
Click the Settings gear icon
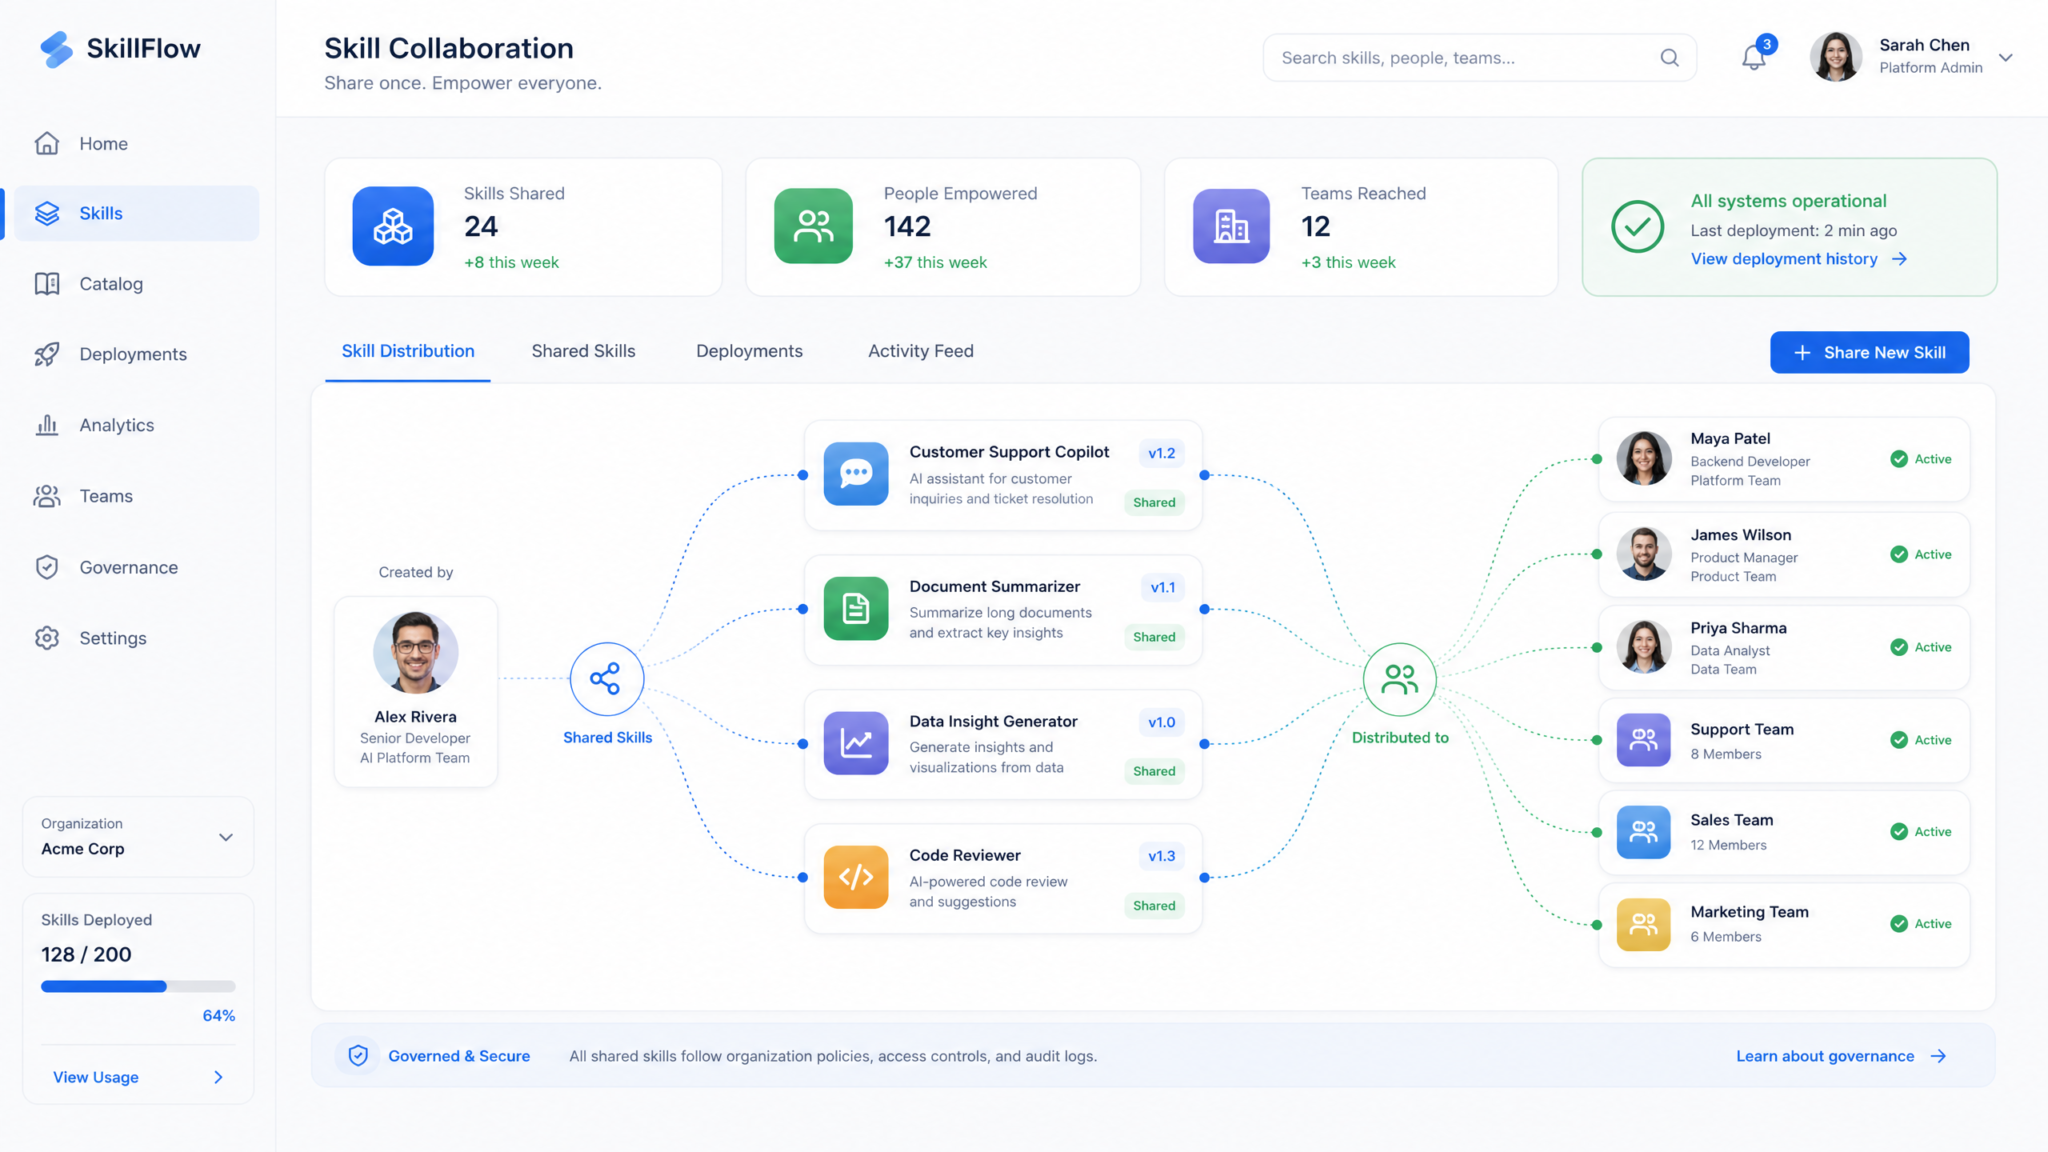(47, 638)
